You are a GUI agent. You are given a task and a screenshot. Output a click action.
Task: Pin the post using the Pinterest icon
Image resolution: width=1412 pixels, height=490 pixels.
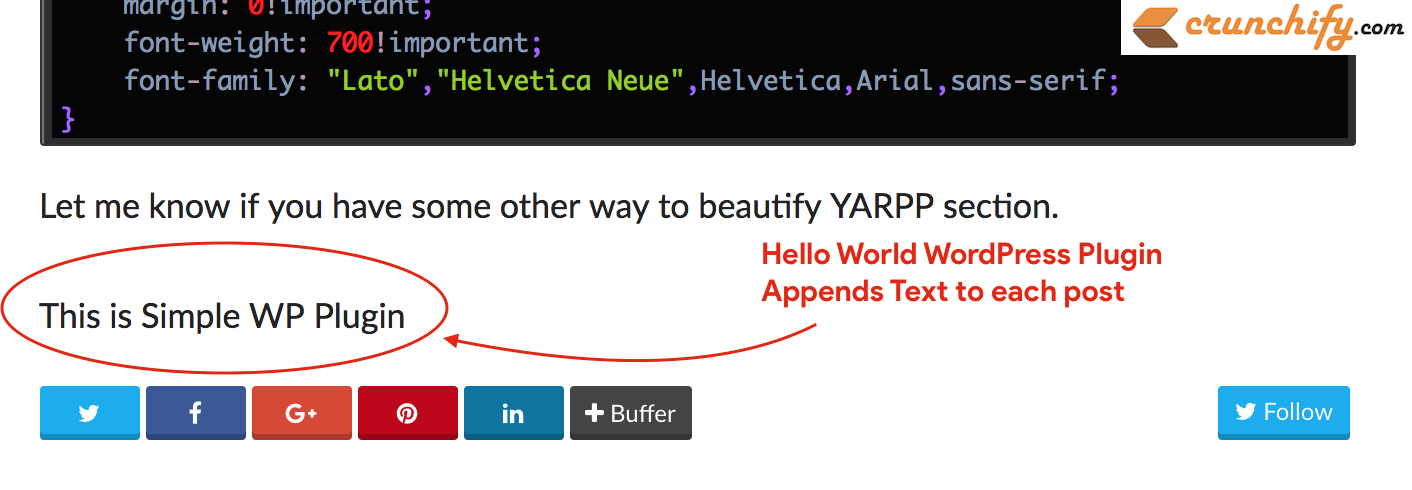(x=407, y=413)
